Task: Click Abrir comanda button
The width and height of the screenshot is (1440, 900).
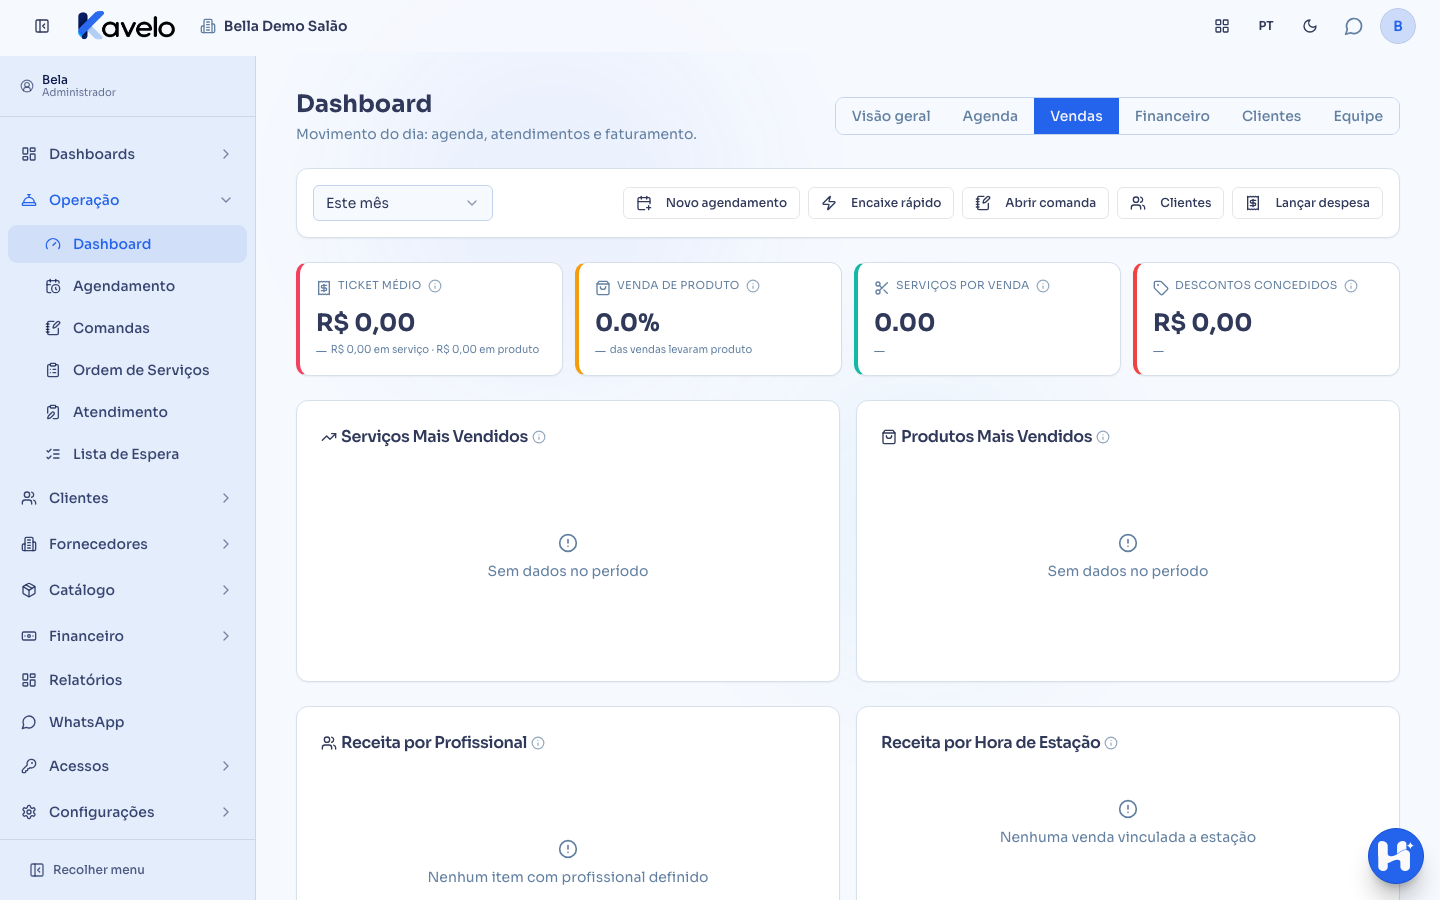Action: click(x=1035, y=203)
